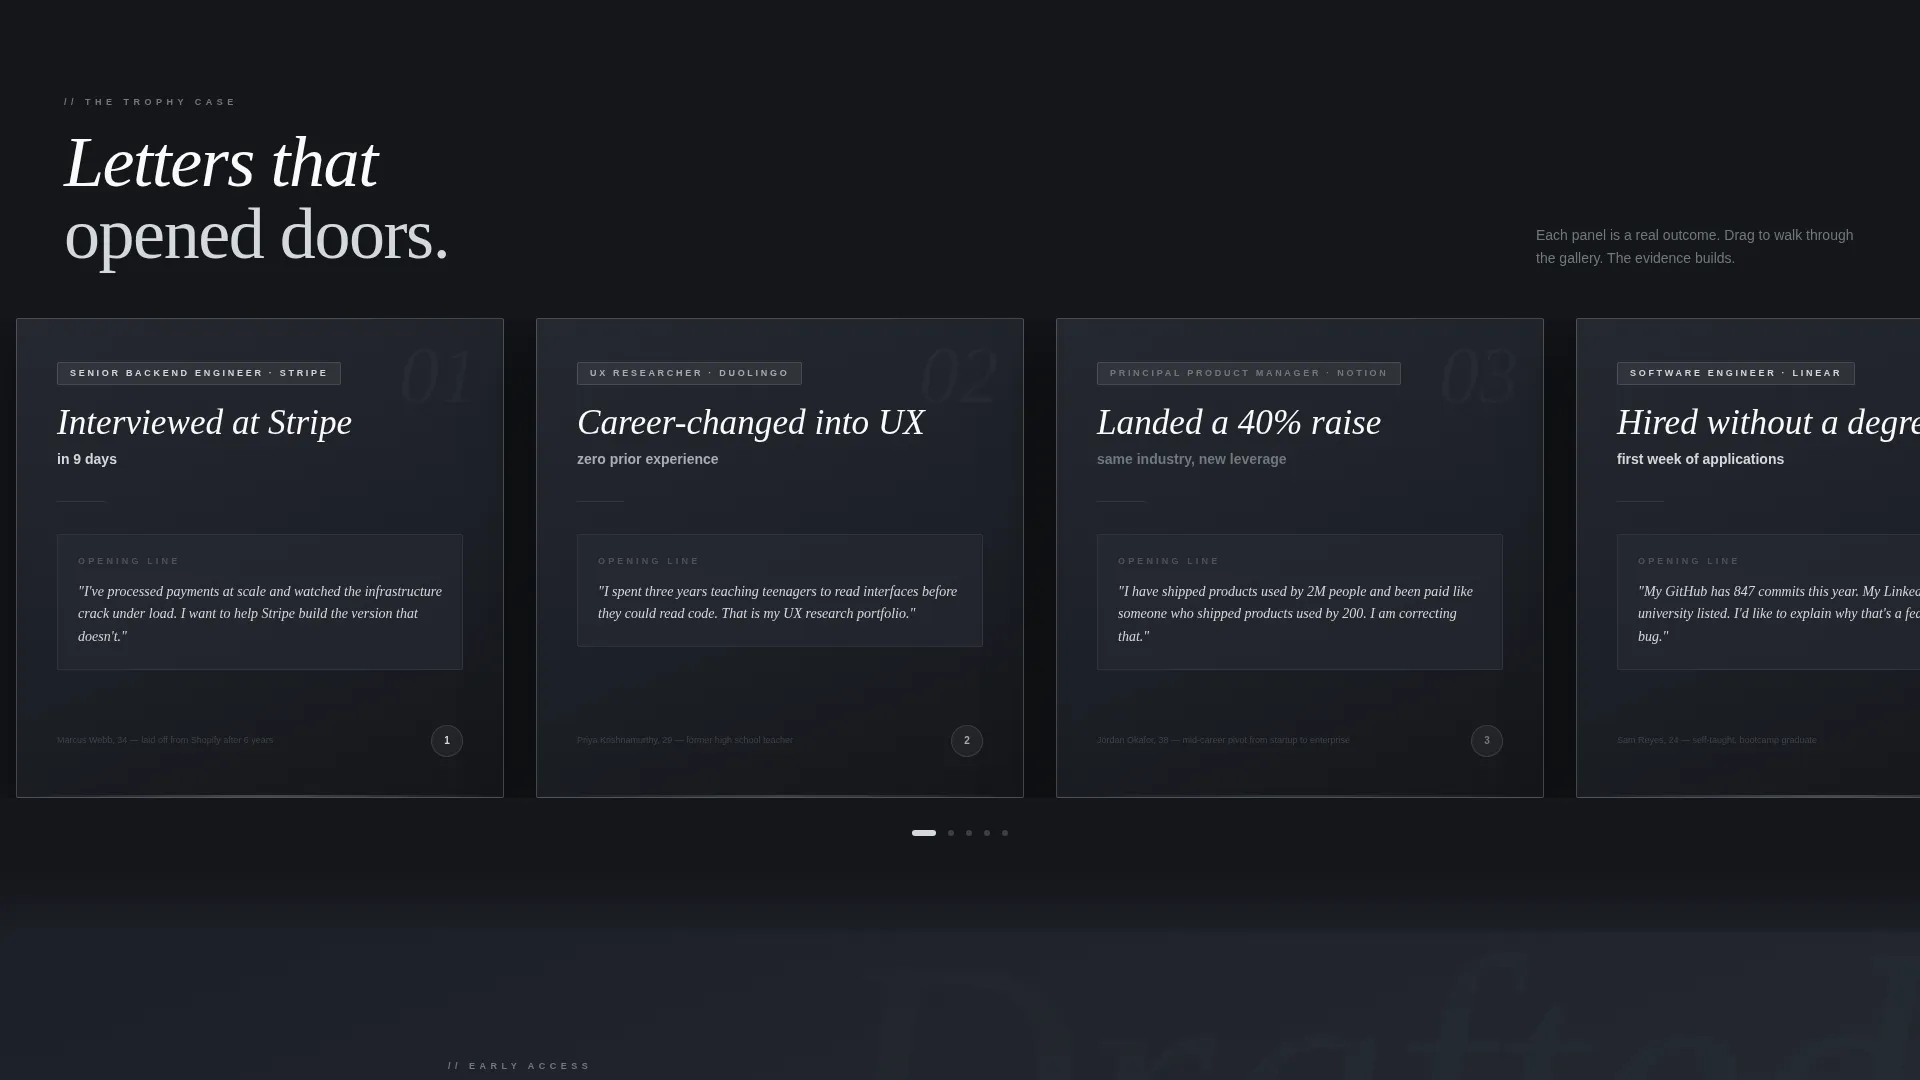Open the Career-changed into UX card title
Viewport: 1920px width, 1080px height.
(751, 423)
